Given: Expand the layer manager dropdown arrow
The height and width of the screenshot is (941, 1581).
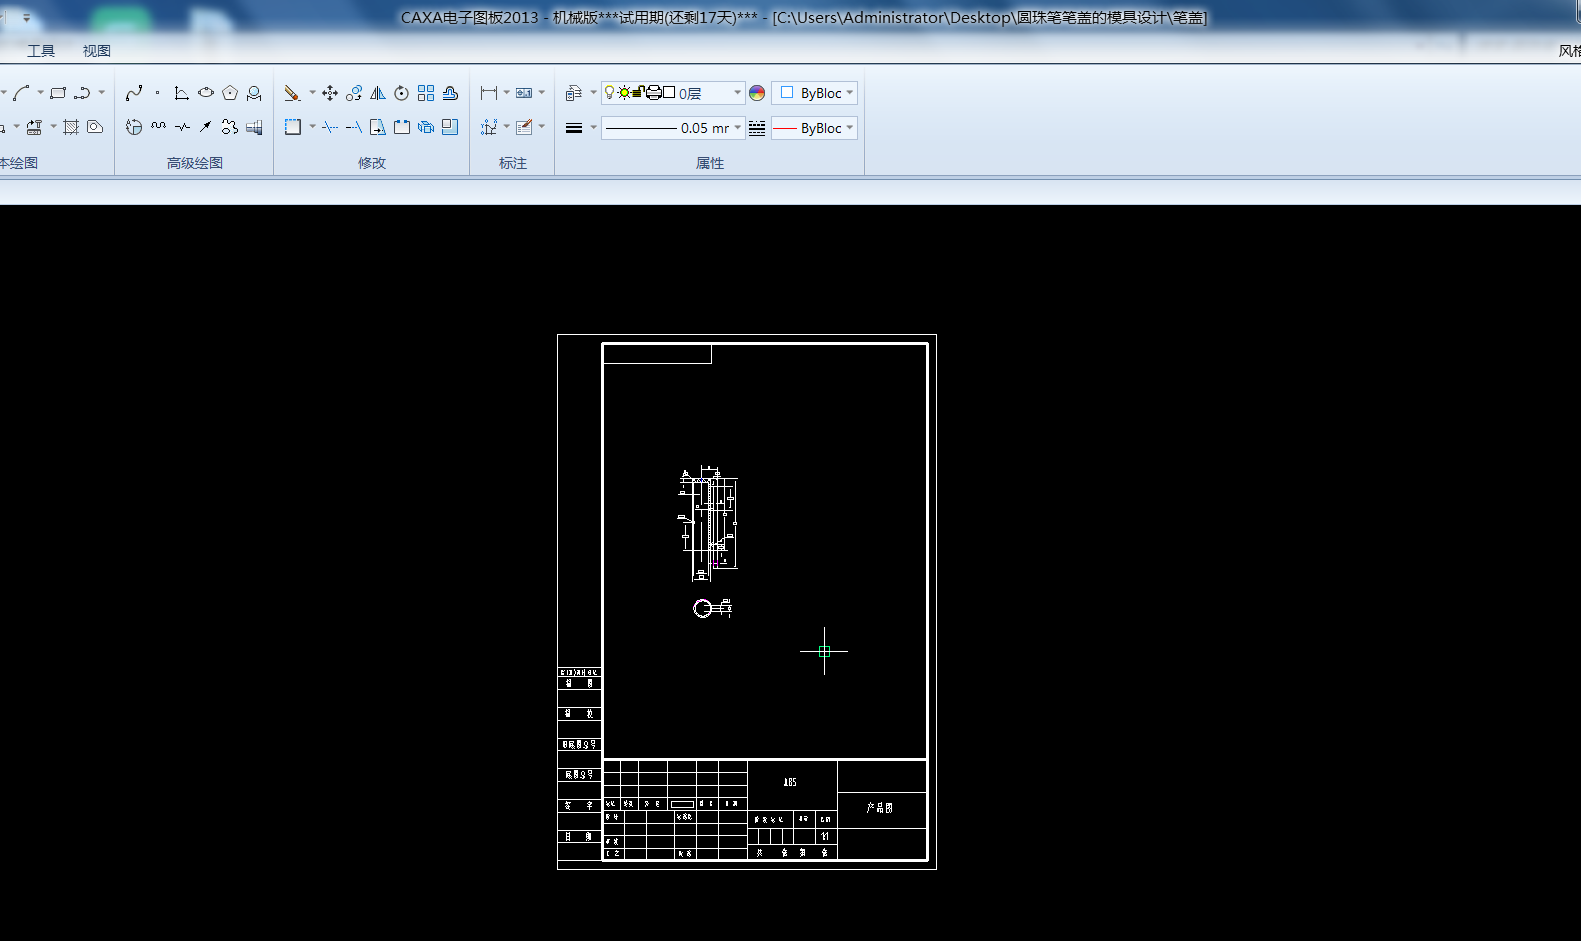Looking at the screenshot, I should [x=593, y=93].
